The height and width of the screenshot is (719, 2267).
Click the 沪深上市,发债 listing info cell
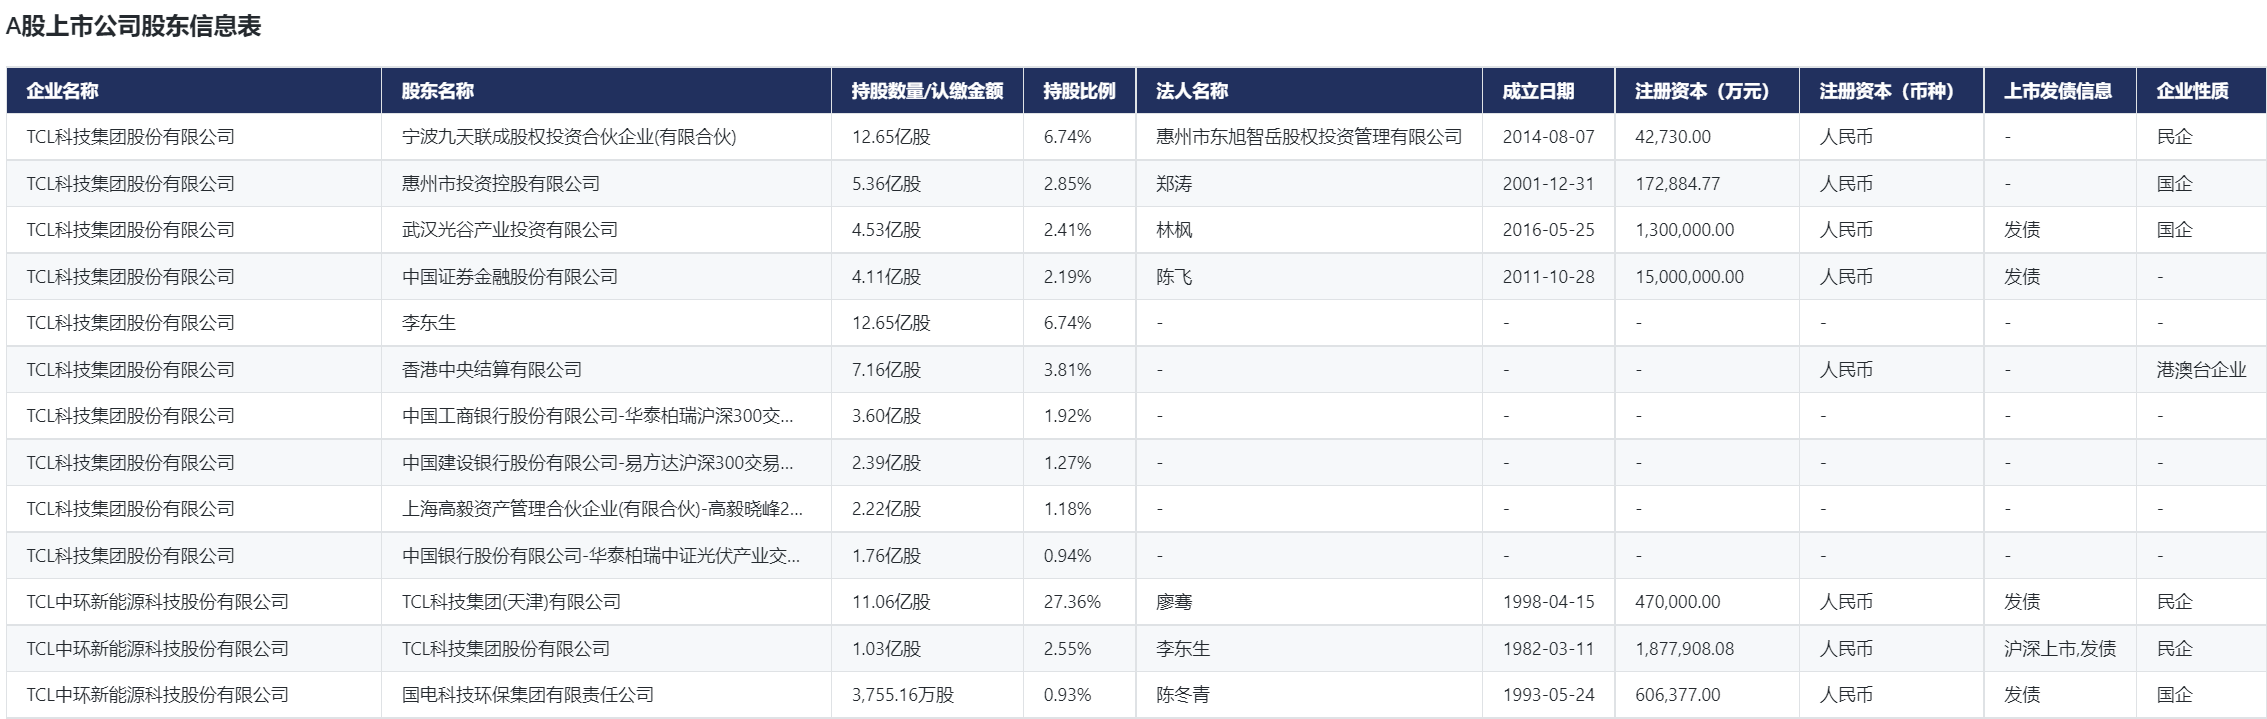[2060, 649]
